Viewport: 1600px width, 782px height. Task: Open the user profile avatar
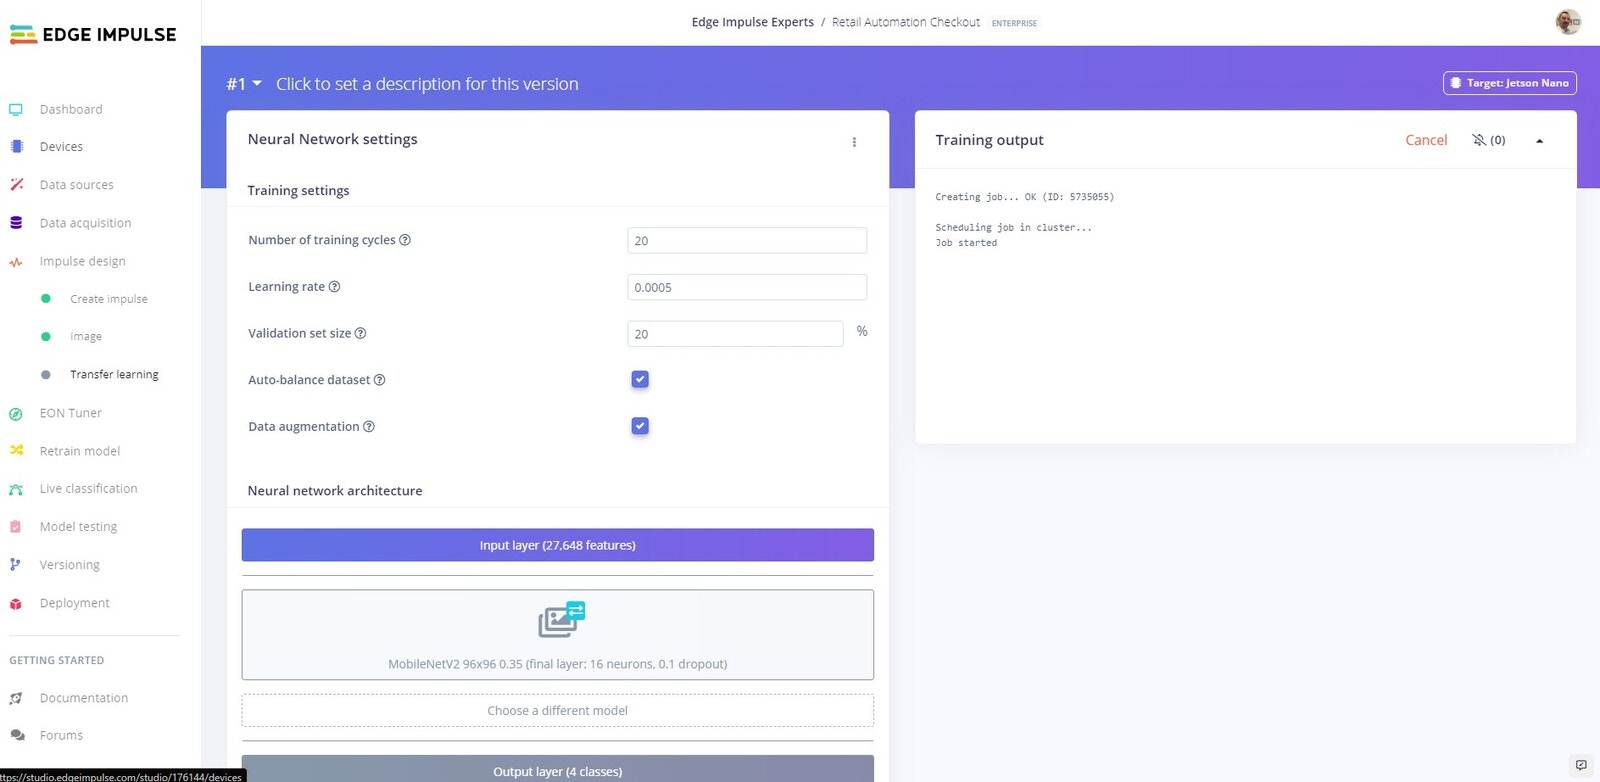pyautogui.click(x=1568, y=22)
